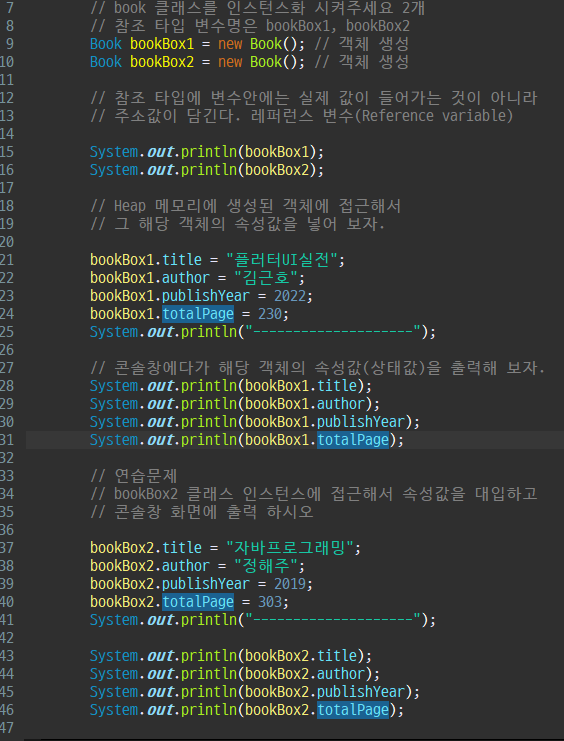Click the Book type name starting line 9
This screenshot has width=564, height=741.
pyautogui.click(x=106, y=44)
